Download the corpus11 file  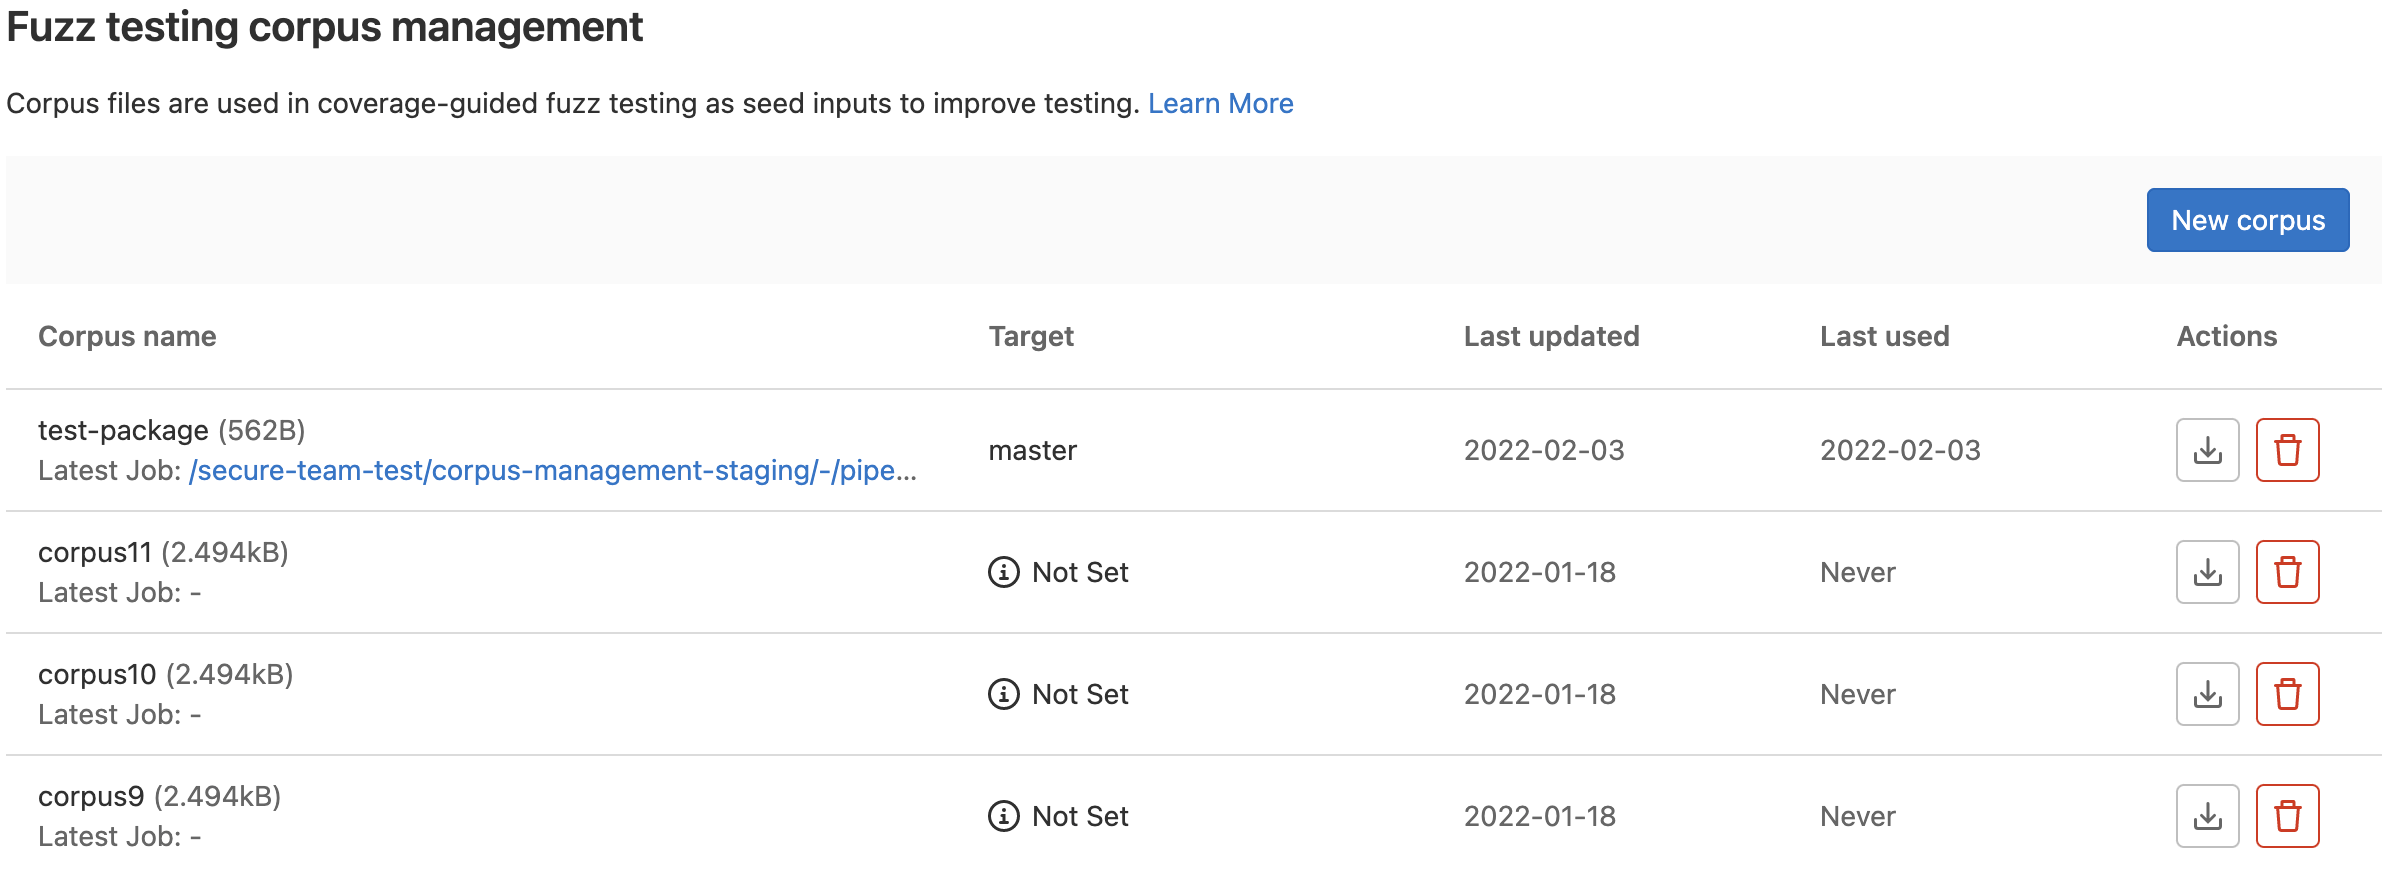pos(2207,572)
